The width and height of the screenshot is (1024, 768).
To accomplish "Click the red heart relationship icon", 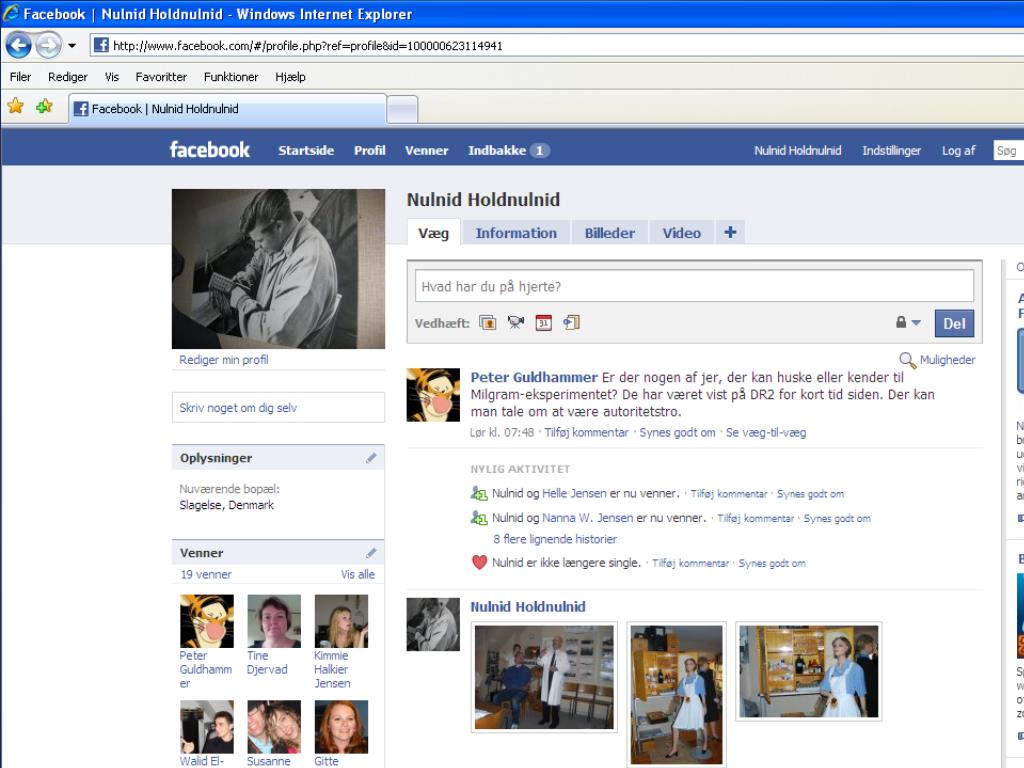I will (479, 562).
